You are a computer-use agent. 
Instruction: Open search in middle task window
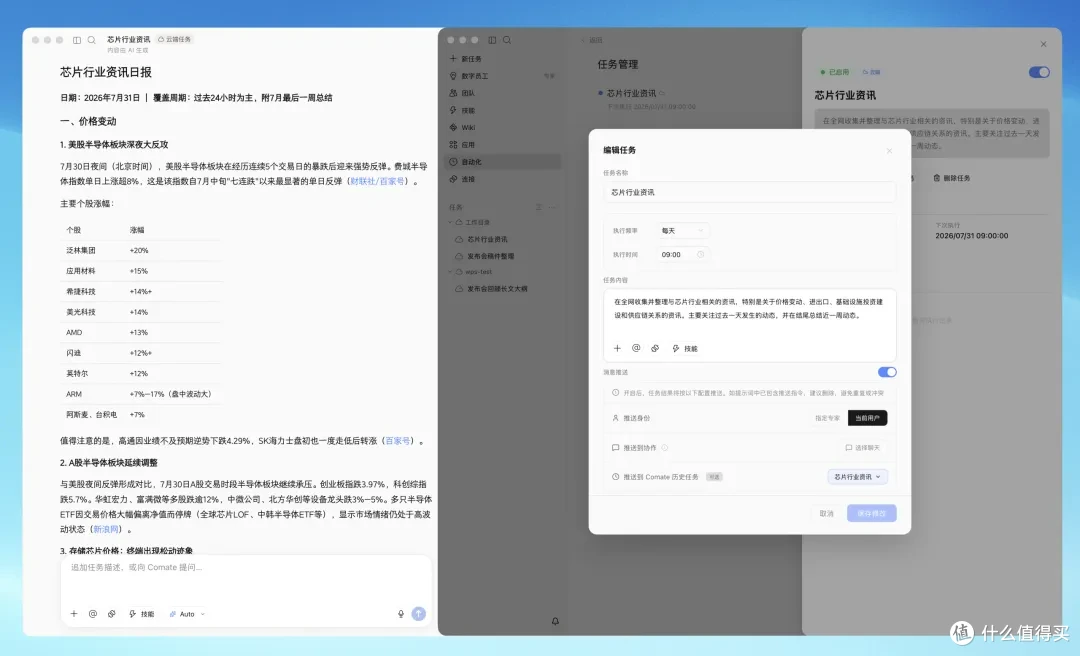click(507, 40)
